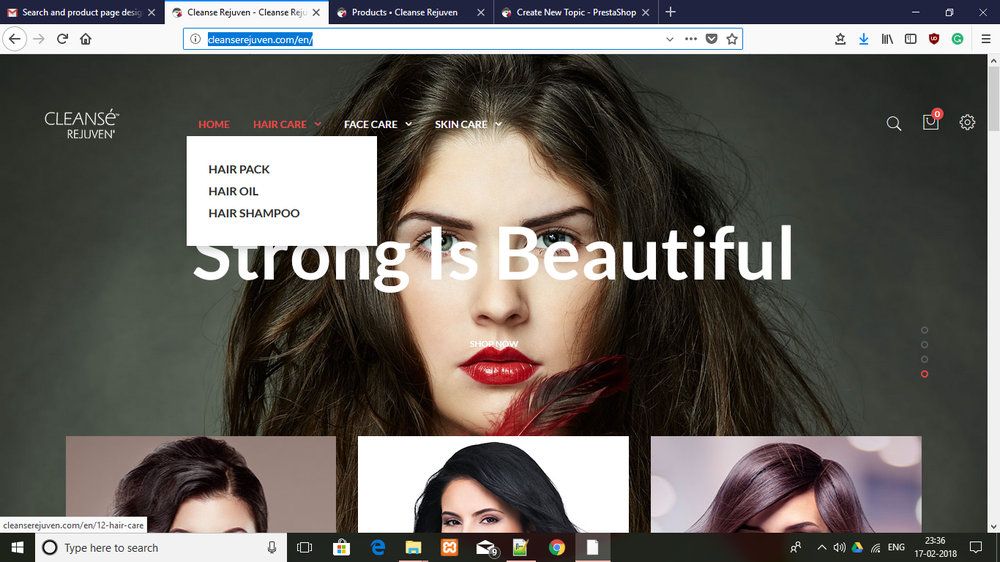Open the URL bar history dropdown arrow
1000x562 pixels.
670,39
